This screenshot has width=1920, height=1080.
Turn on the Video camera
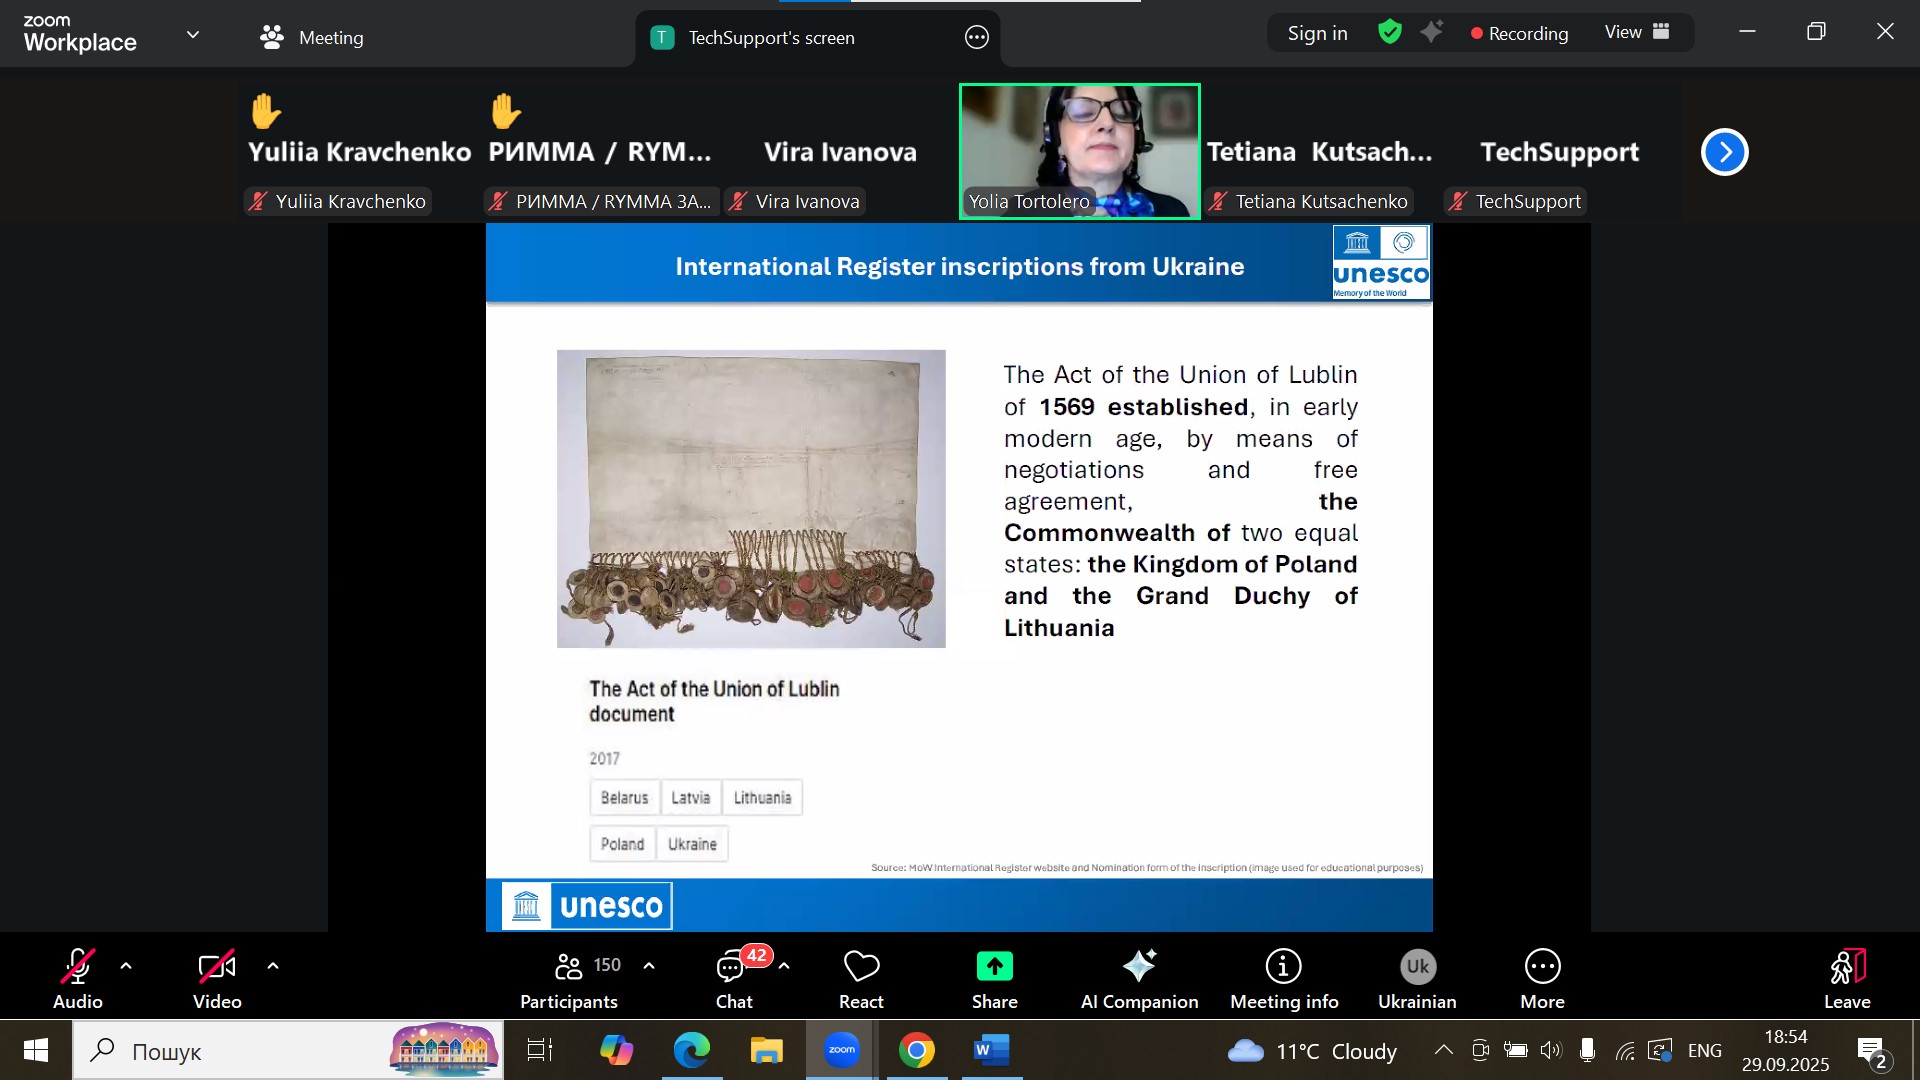click(x=217, y=967)
